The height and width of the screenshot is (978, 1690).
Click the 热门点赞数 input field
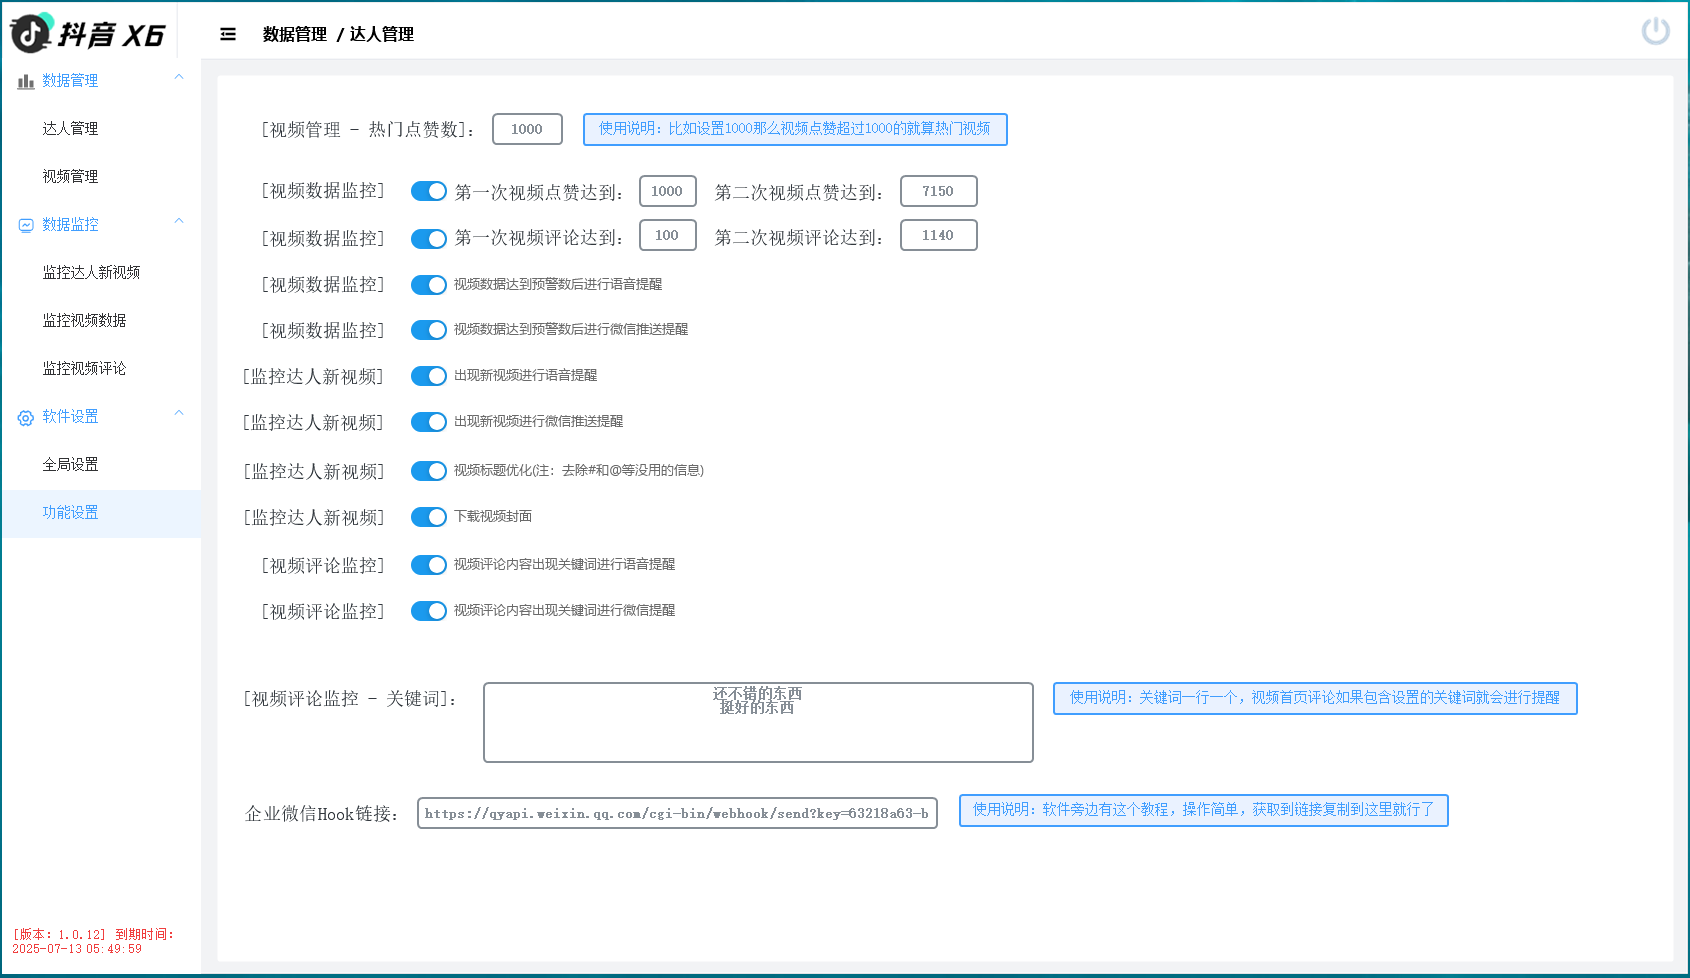[x=527, y=129]
